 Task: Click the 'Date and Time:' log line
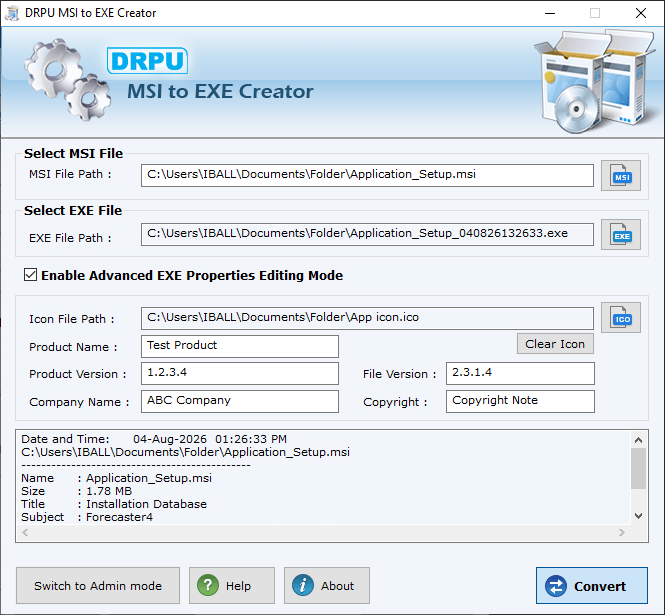click(x=154, y=439)
